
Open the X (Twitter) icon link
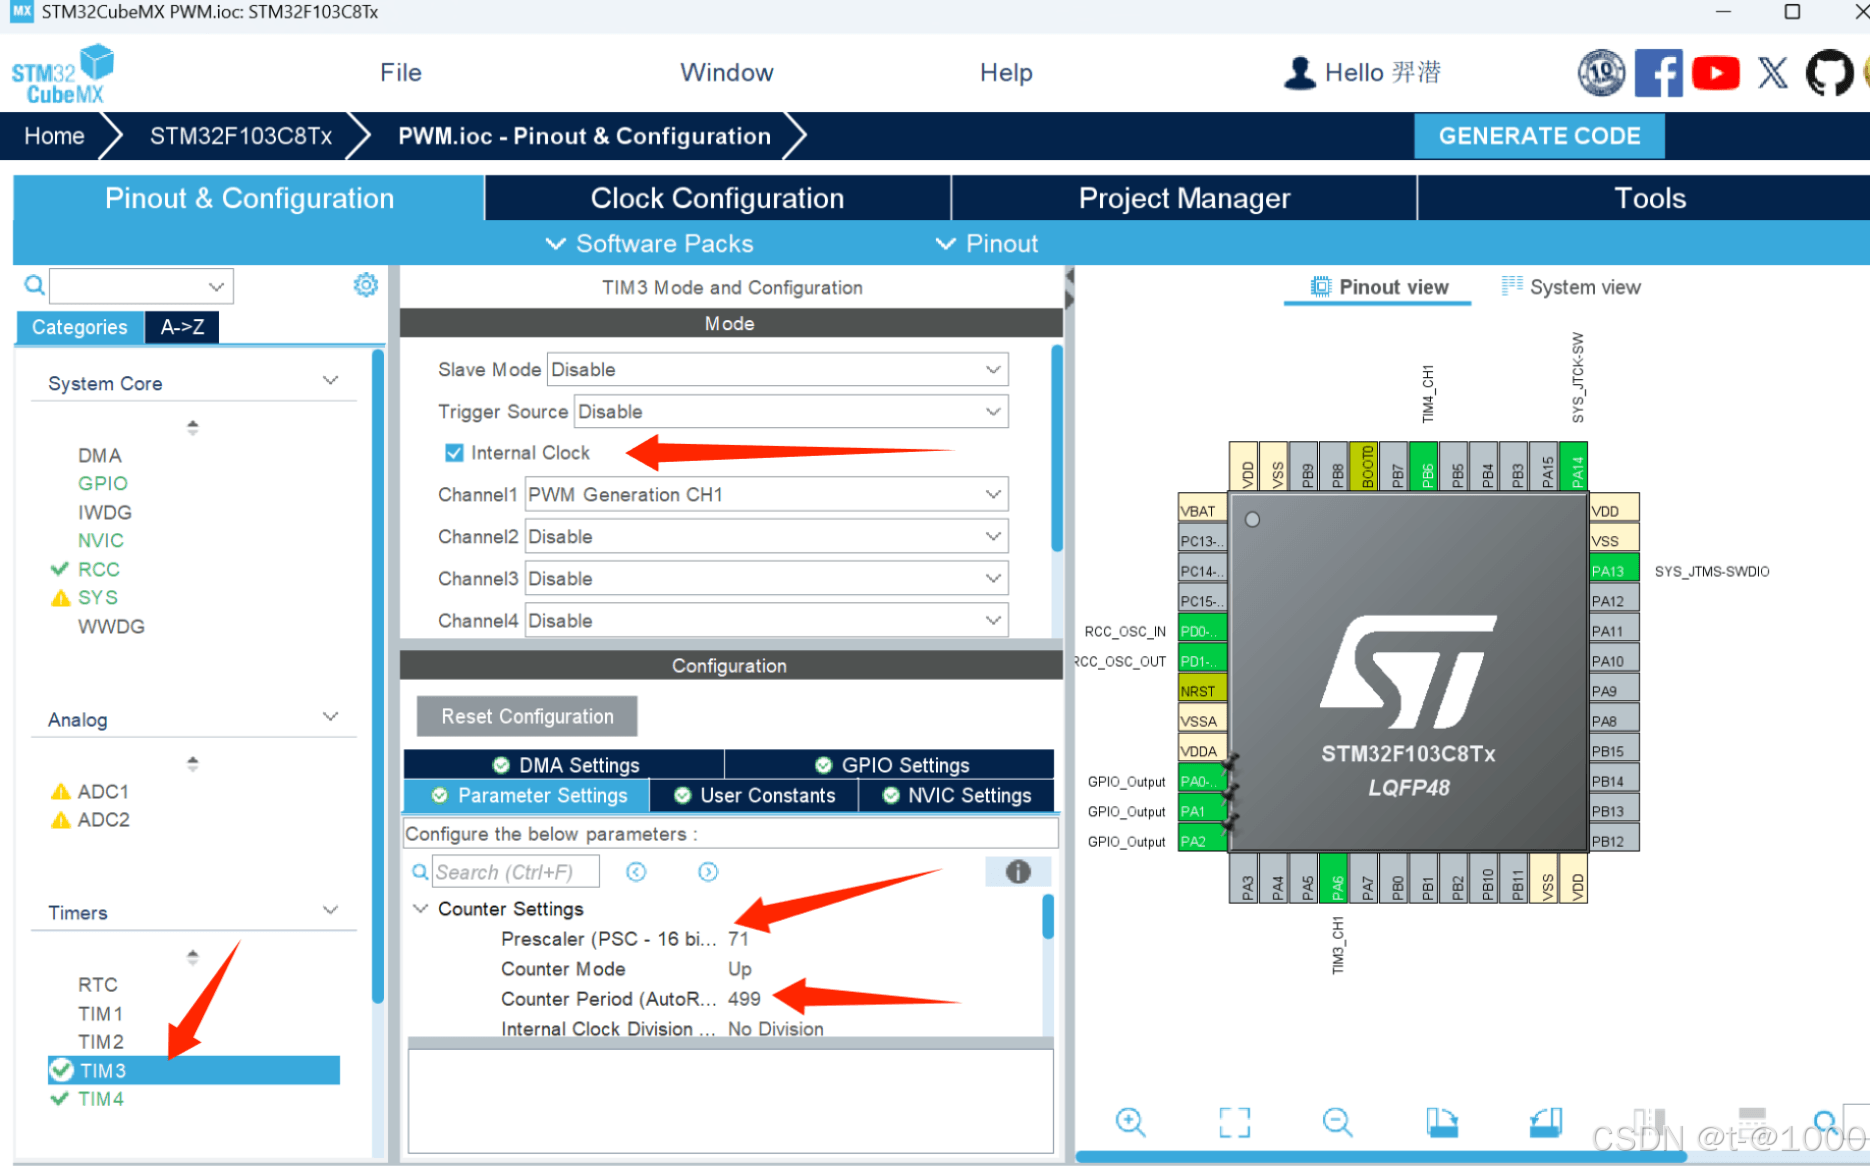pyautogui.click(x=1773, y=73)
